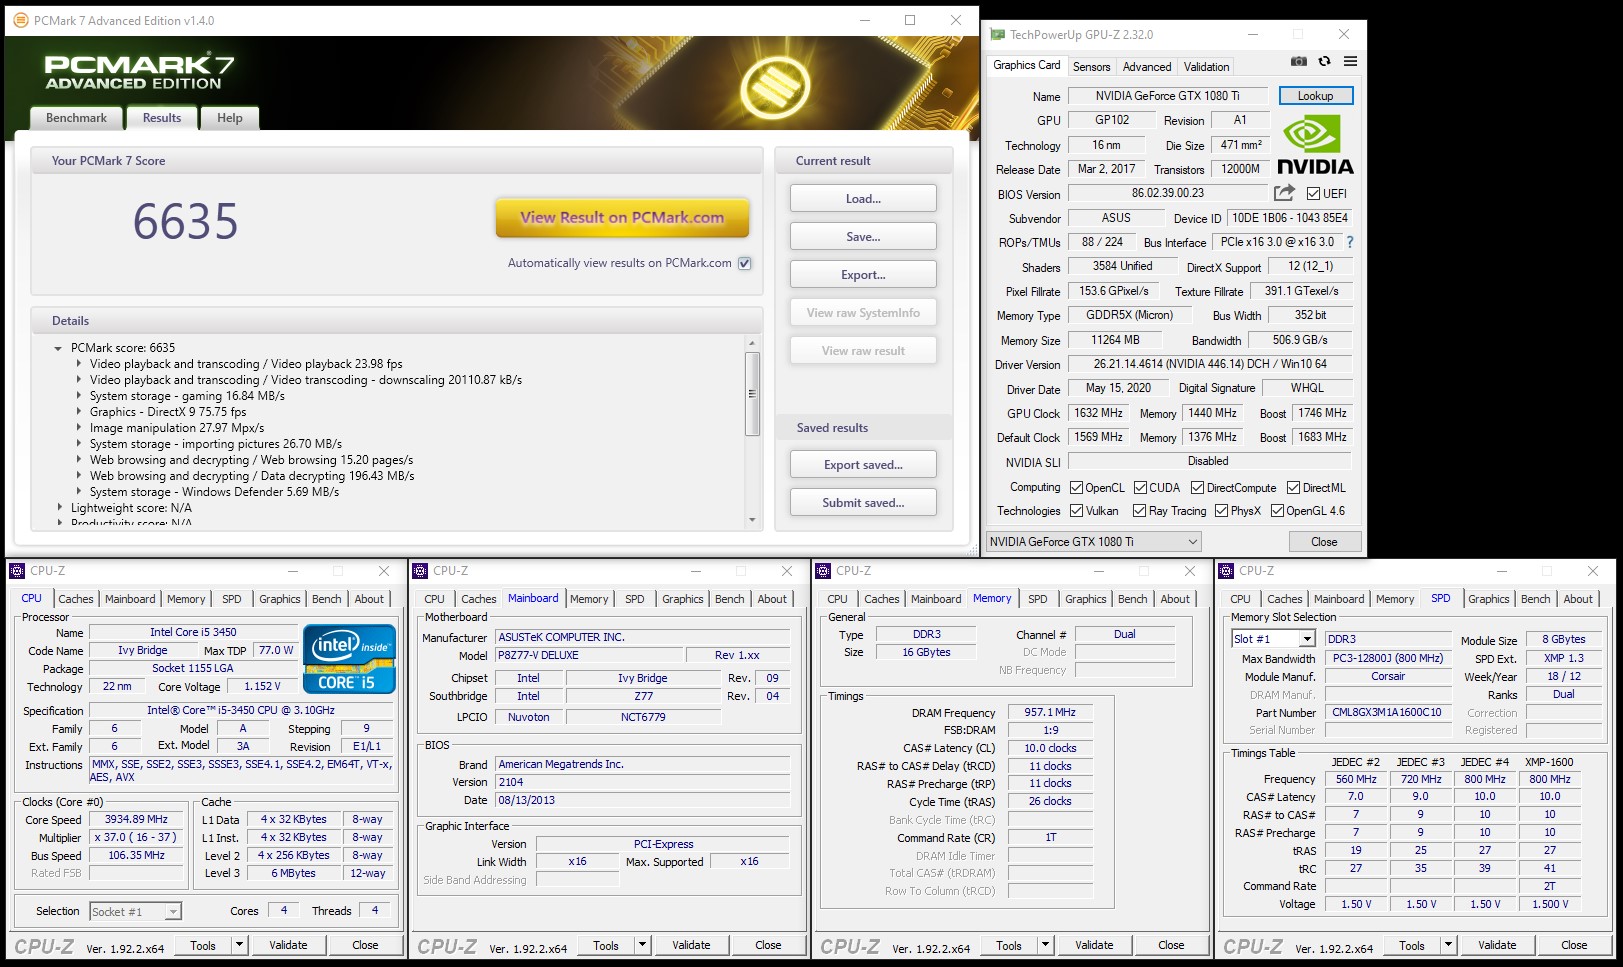Click the CPU-Z icon of the SPD window
The image size is (1623, 967).
pyautogui.click(x=1226, y=571)
